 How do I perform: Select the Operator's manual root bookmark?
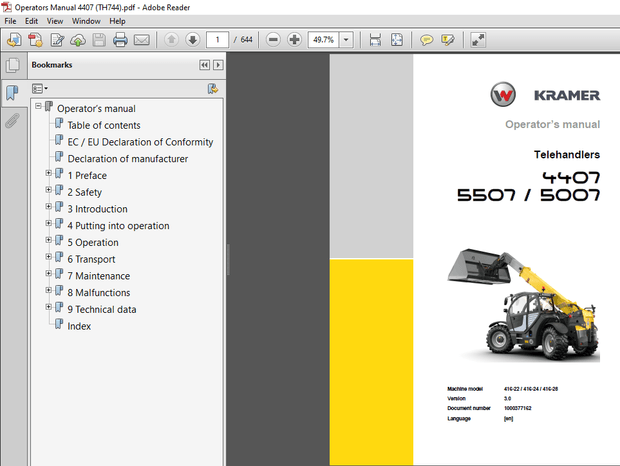pyautogui.click(x=96, y=109)
